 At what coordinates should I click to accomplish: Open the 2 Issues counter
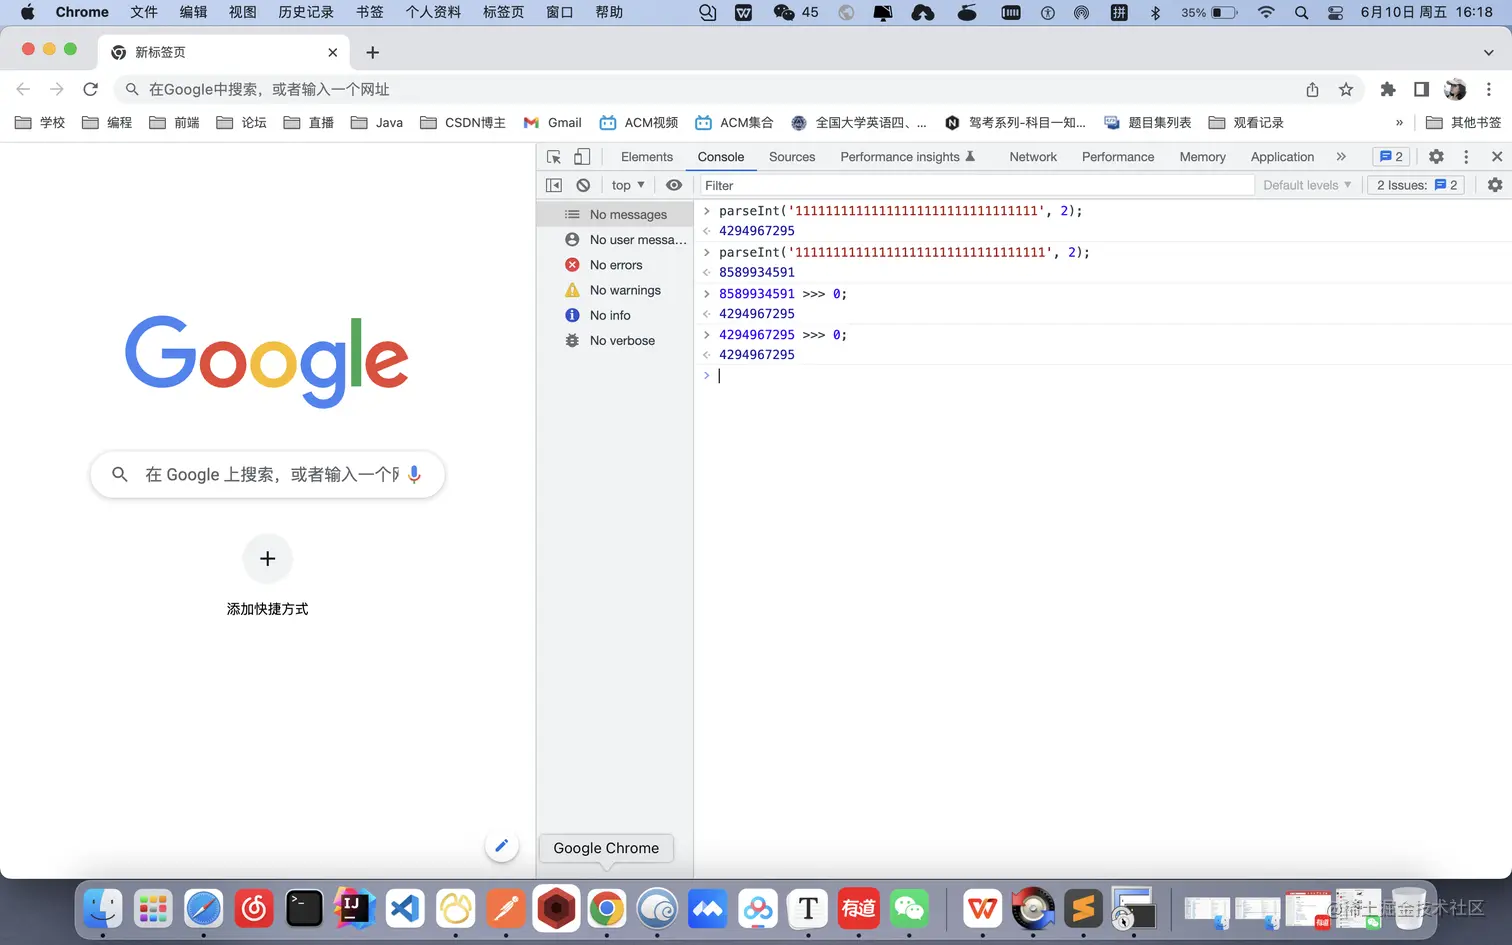tap(1417, 185)
